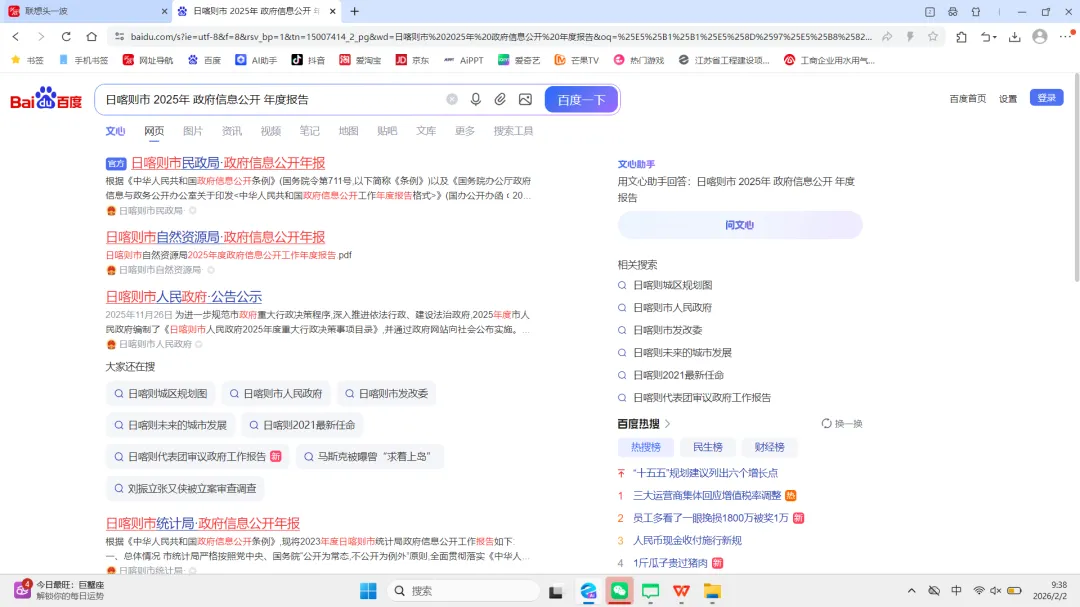Image resolution: width=1080 pixels, height=607 pixels.
Task: Open 抖音 bookmark
Action: coord(308,60)
